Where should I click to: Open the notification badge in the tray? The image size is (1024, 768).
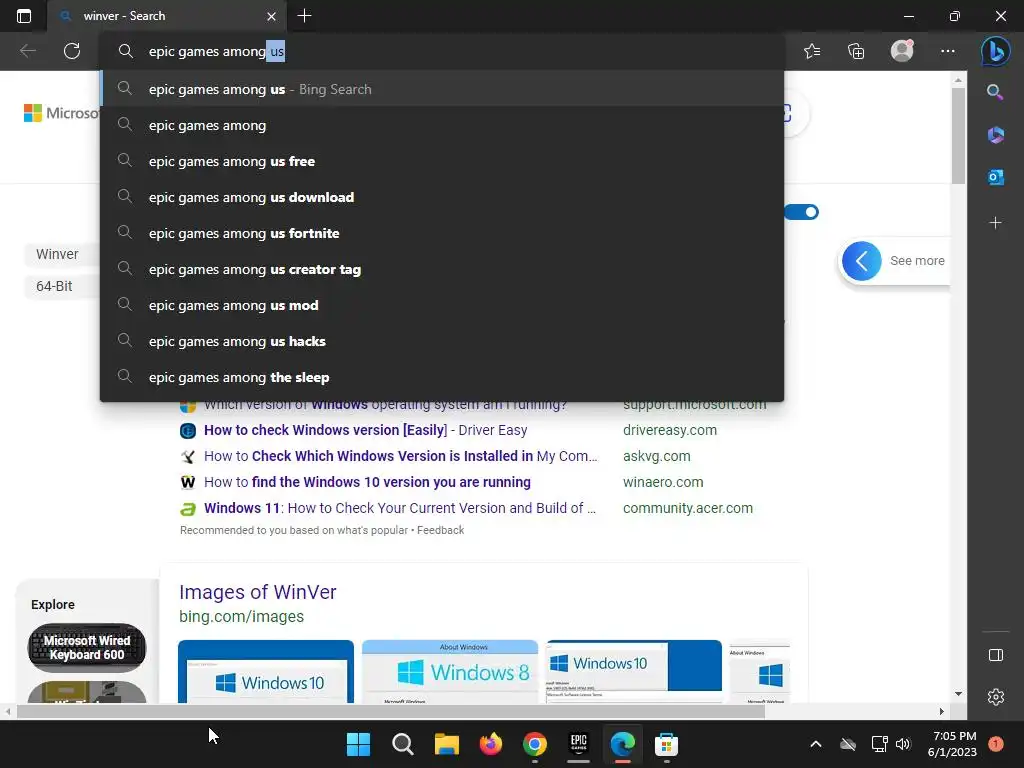(995, 744)
